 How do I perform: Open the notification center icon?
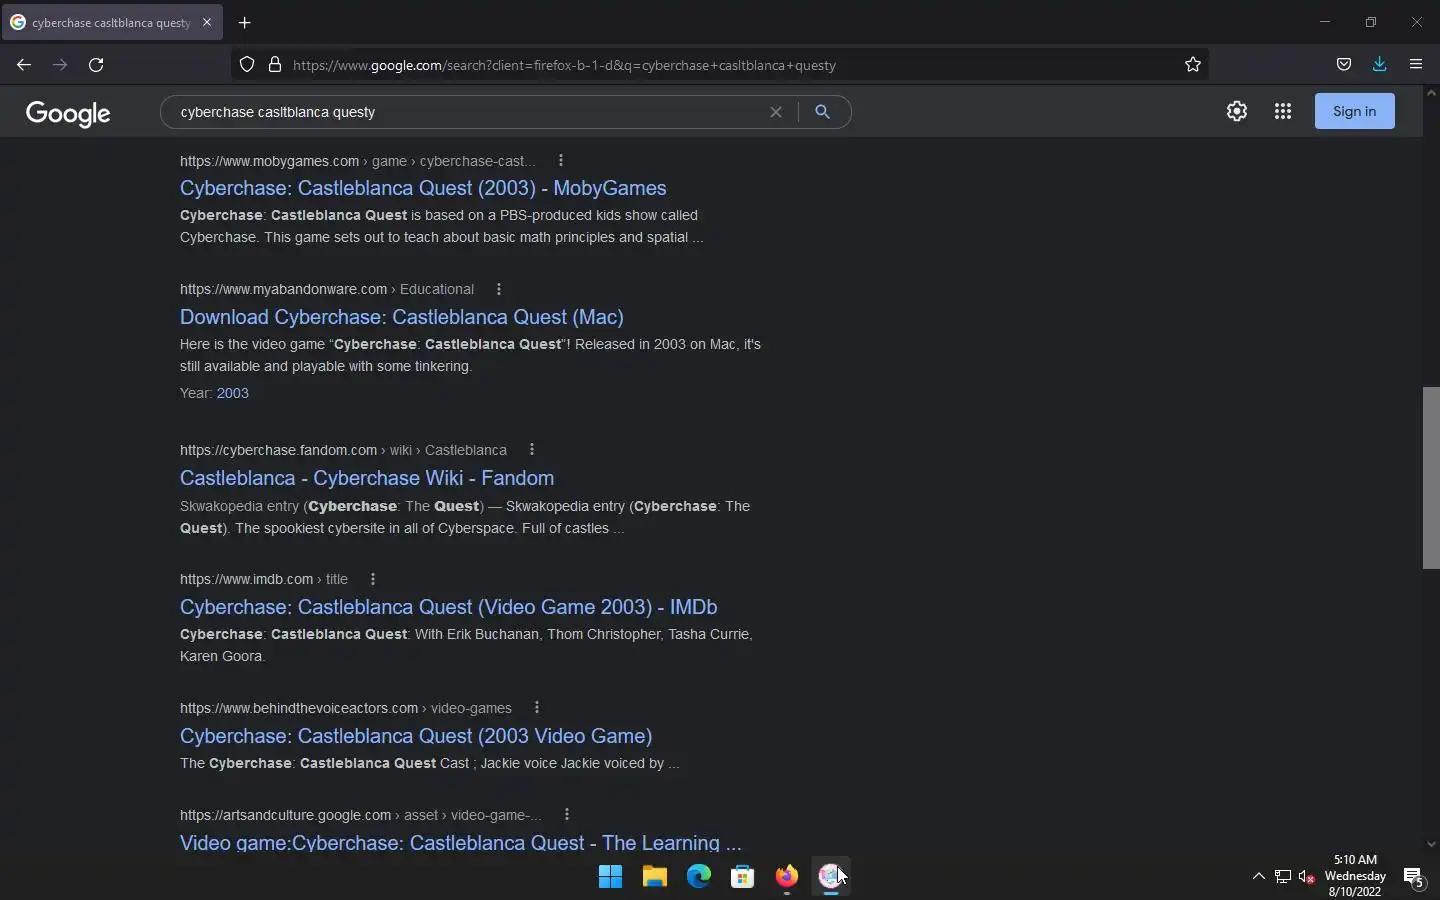(1414, 877)
